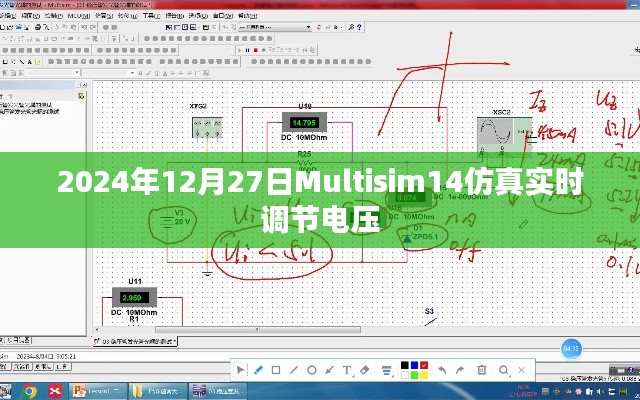Screen dimensions: 640x400
Task: Select the blue pen annotation tool
Action: coord(258,370)
